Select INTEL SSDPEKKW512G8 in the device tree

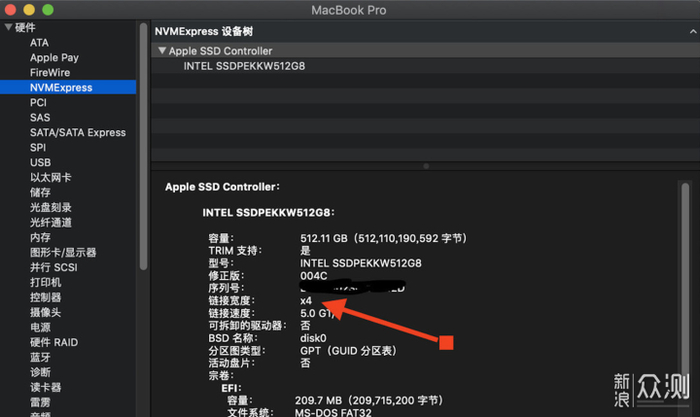click(244, 66)
